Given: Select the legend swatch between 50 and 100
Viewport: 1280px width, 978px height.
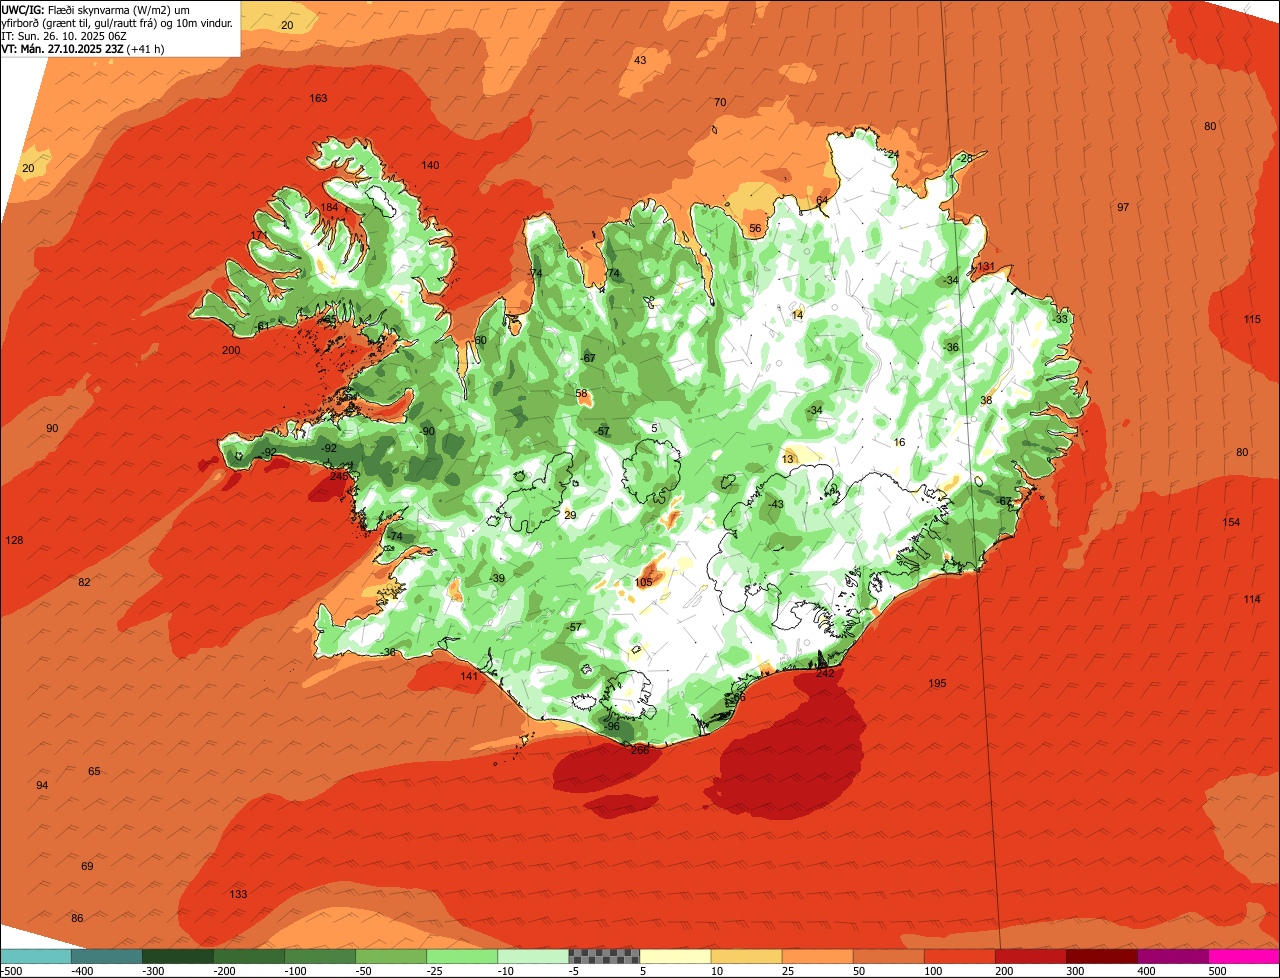Looking at the screenshot, I should [888, 956].
